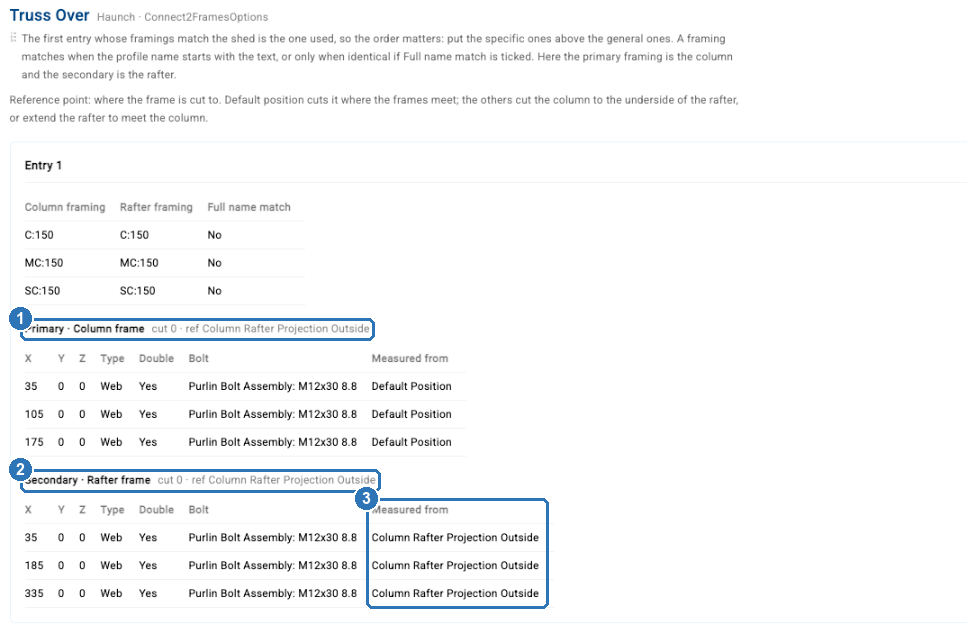Select the Purlin Bolt Assembly cell in X 105 row

tap(273, 414)
